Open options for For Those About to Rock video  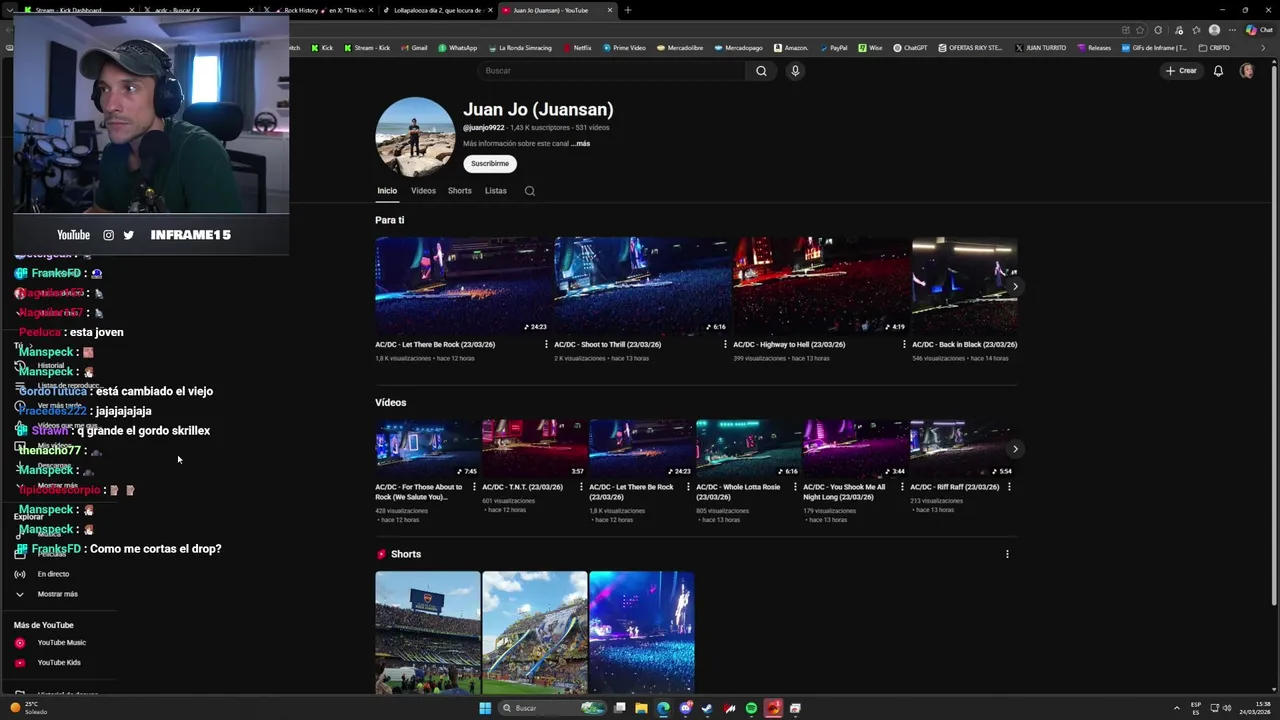point(475,487)
